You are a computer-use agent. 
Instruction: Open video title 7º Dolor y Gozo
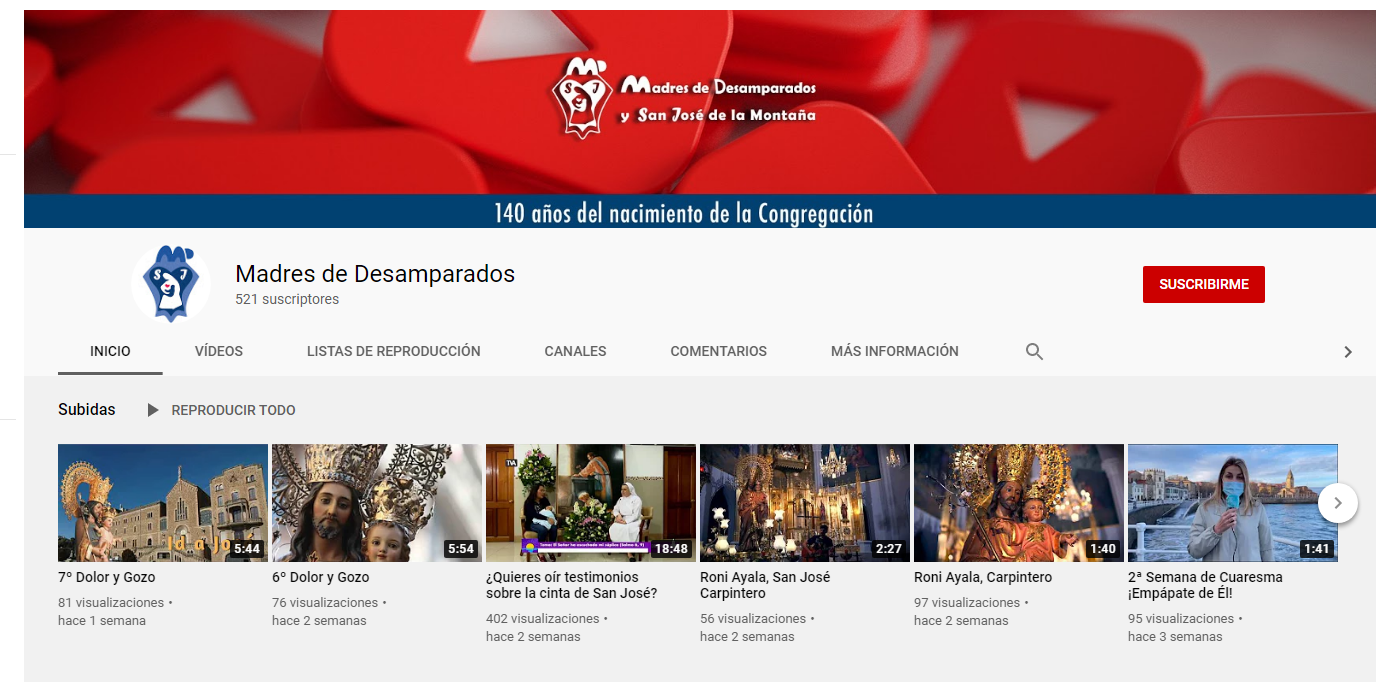point(107,577)
